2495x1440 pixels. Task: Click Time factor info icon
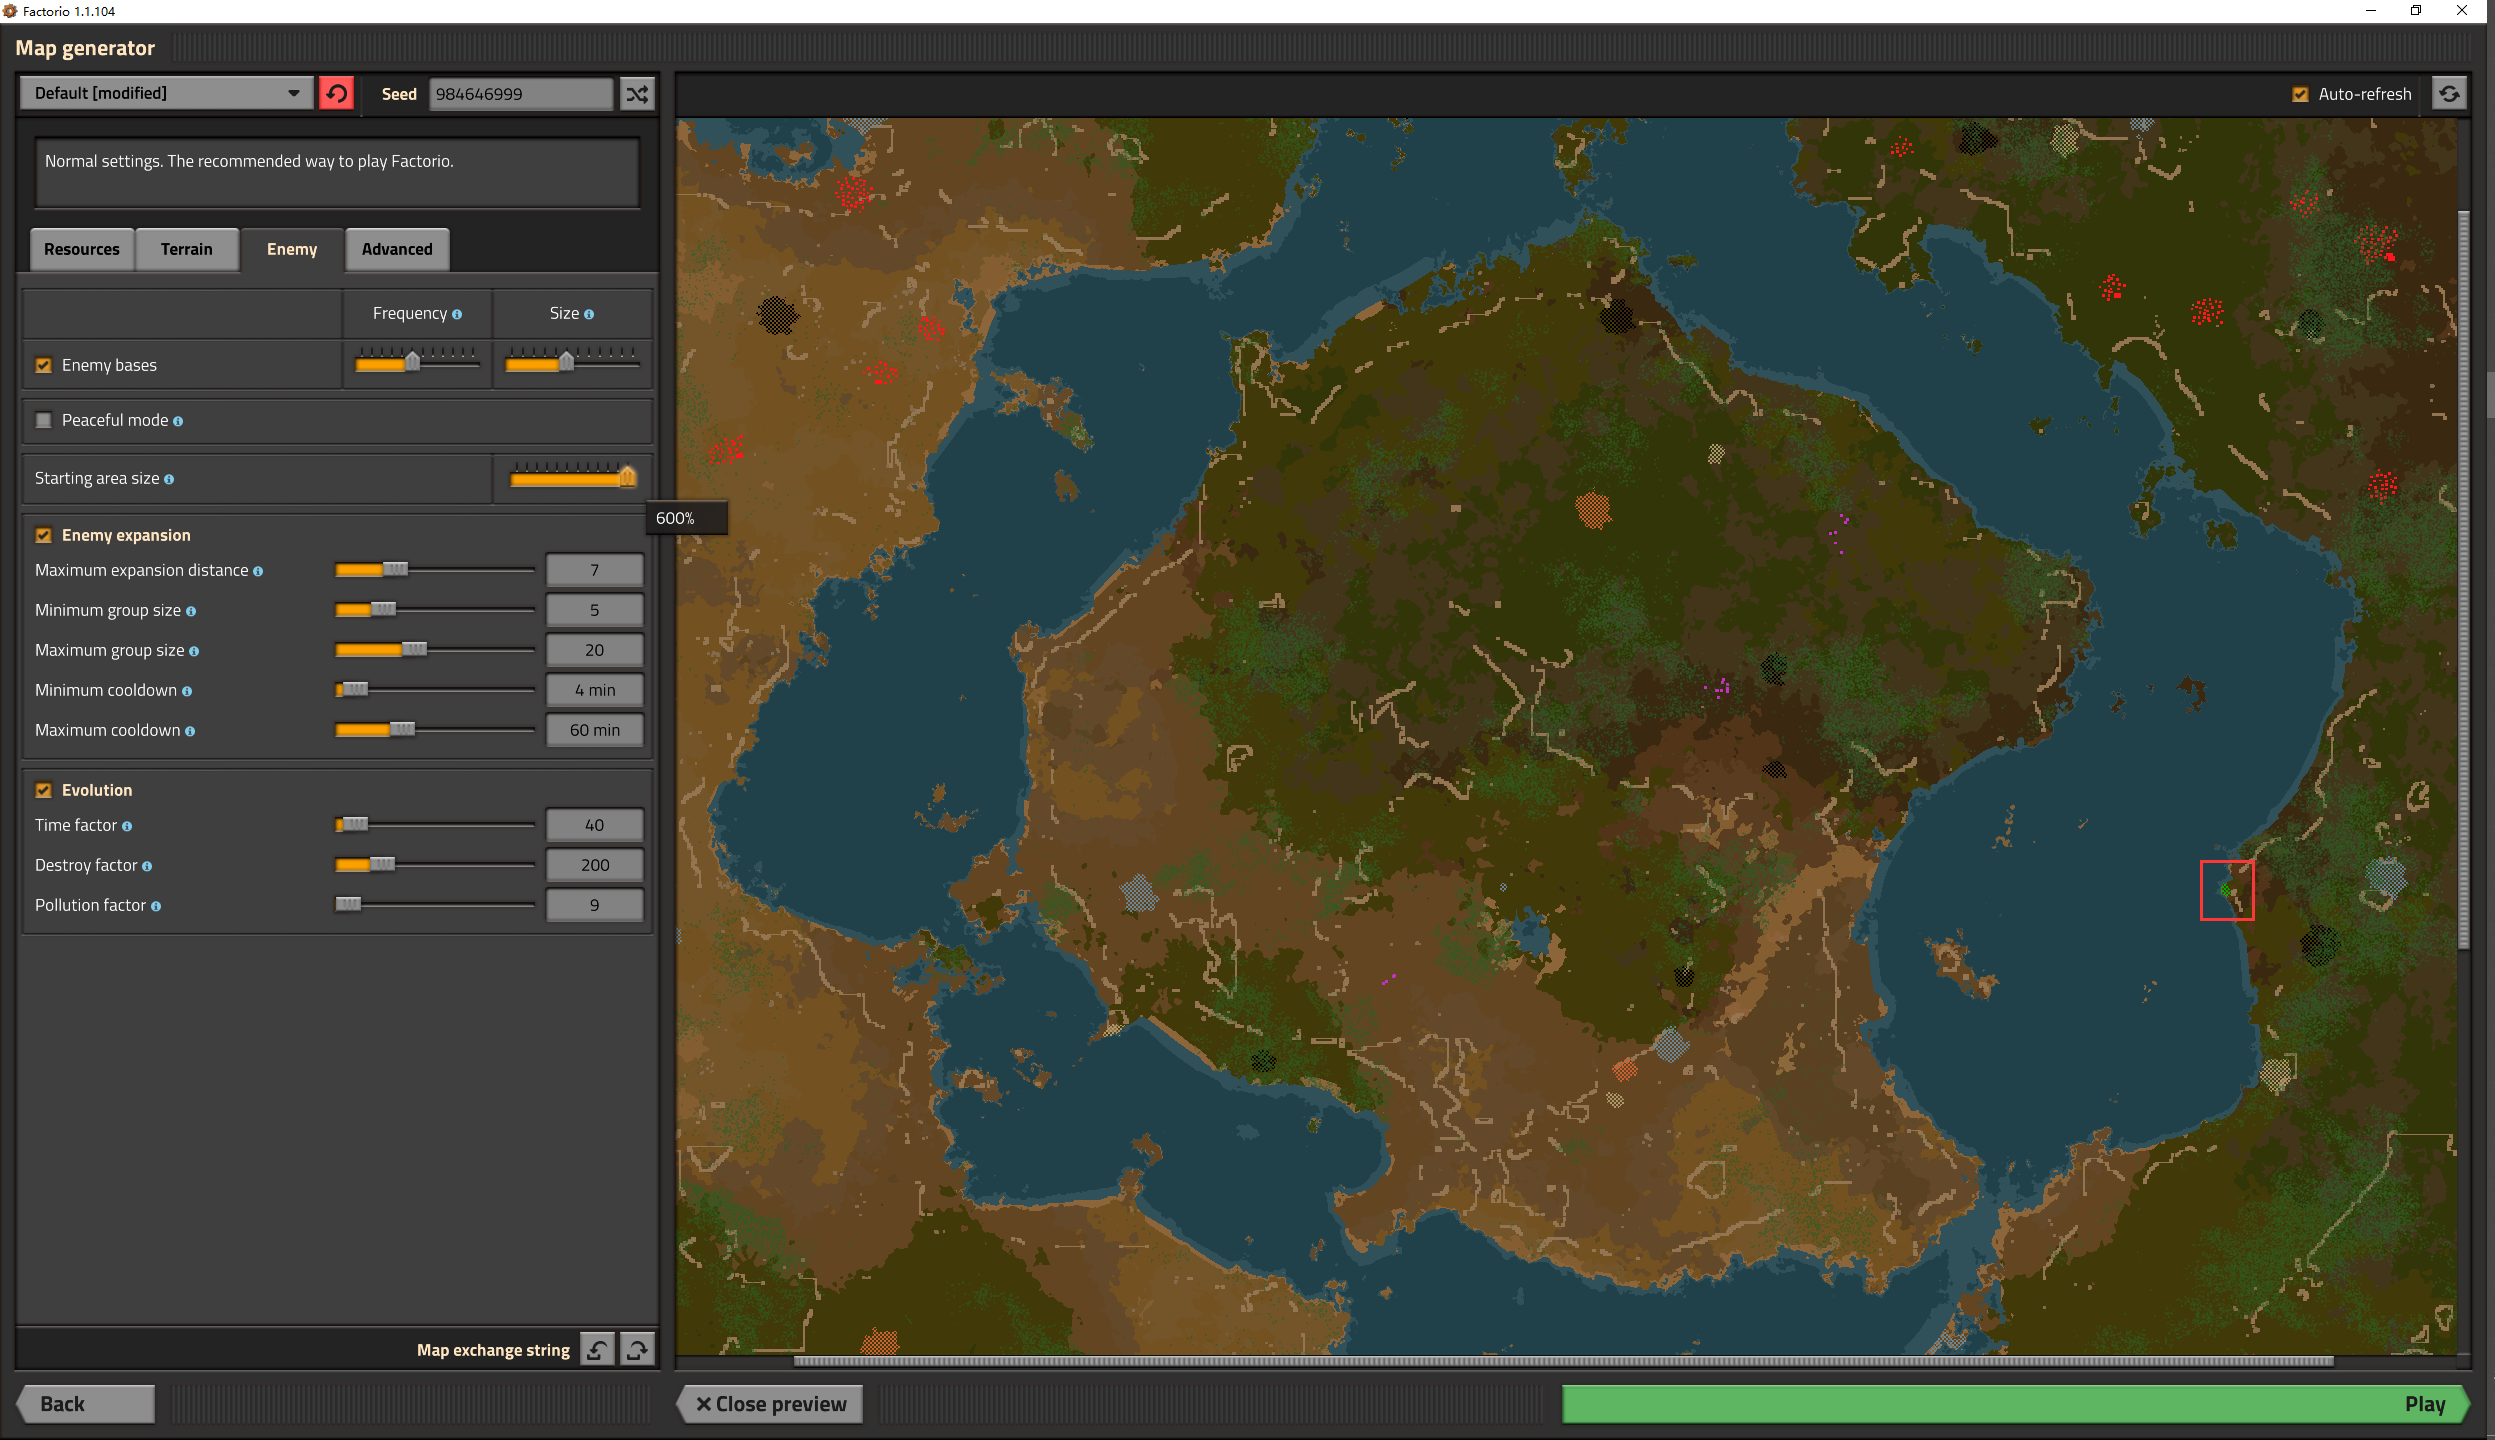click(x=127, y=826)
